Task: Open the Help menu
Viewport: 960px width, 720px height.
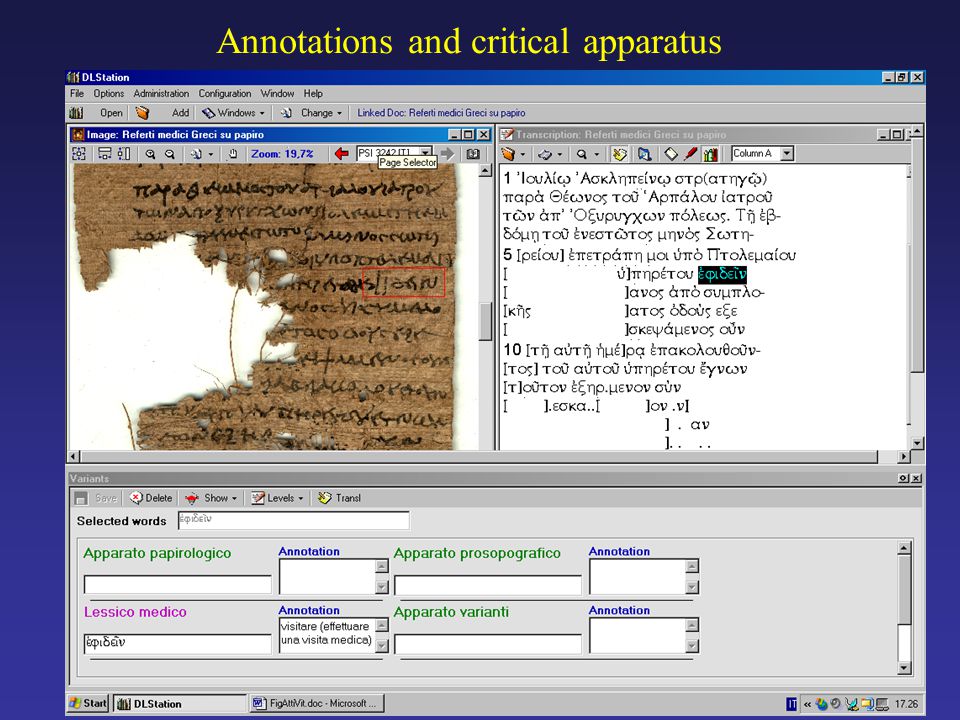Action: tap(313, 94)
